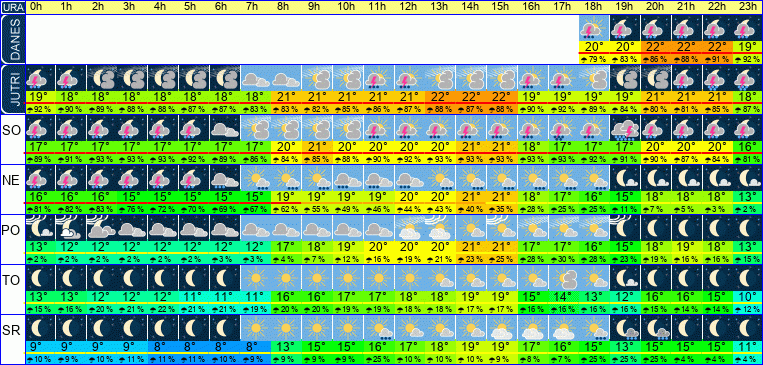
Task: Click DANES 23h precipitation 92 %
Action: [x=747, y=59]
